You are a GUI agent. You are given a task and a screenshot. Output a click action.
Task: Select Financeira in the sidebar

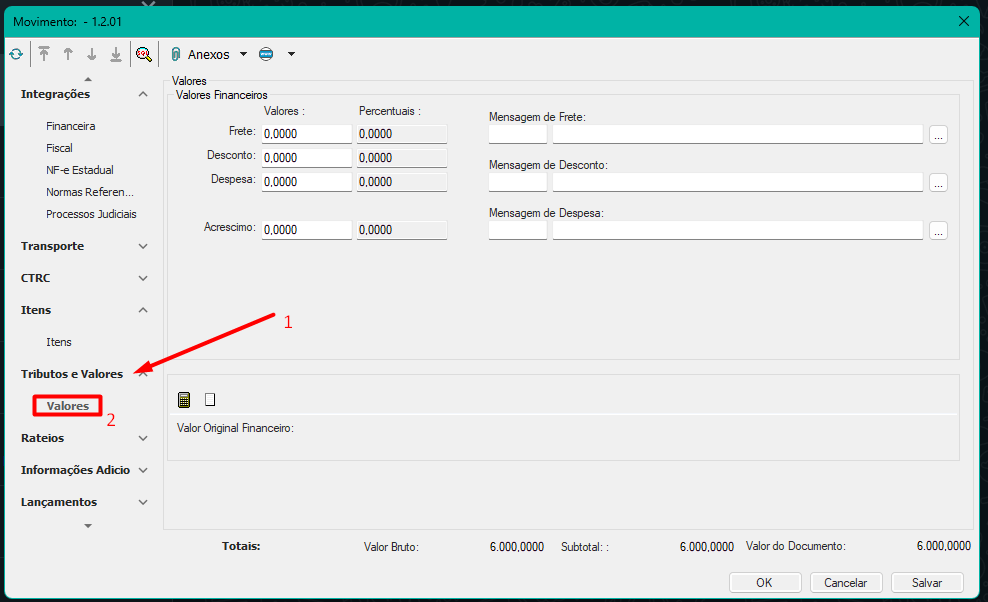pos(70,126)
